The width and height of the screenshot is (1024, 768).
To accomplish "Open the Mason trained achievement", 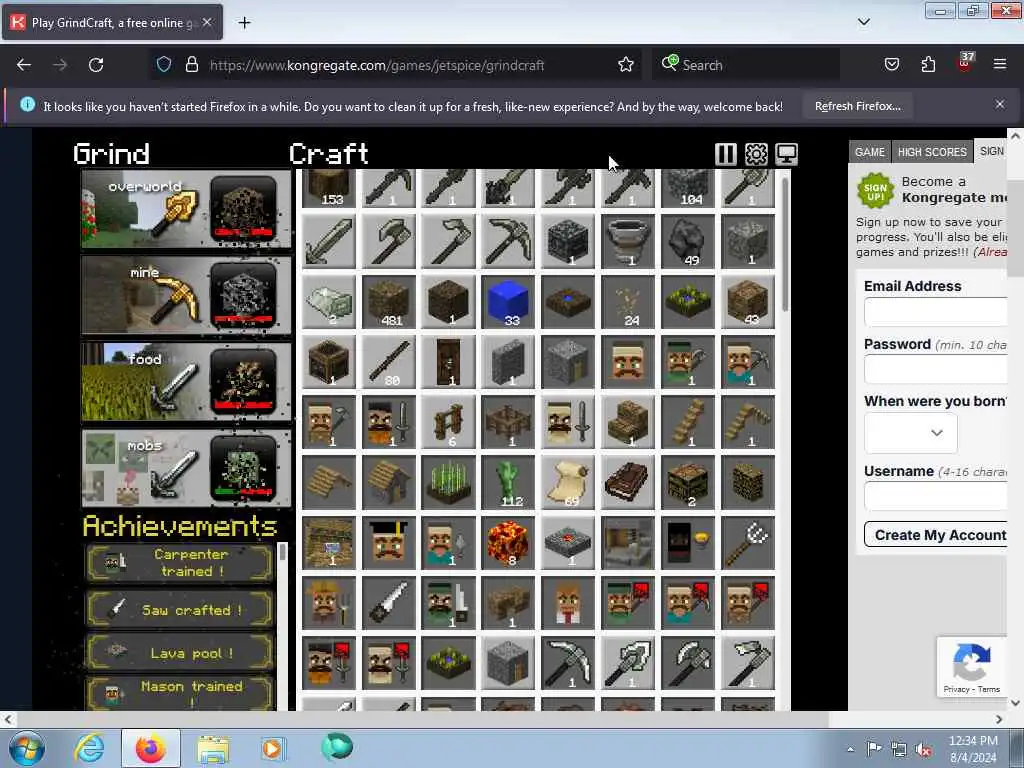I will 179,694.
